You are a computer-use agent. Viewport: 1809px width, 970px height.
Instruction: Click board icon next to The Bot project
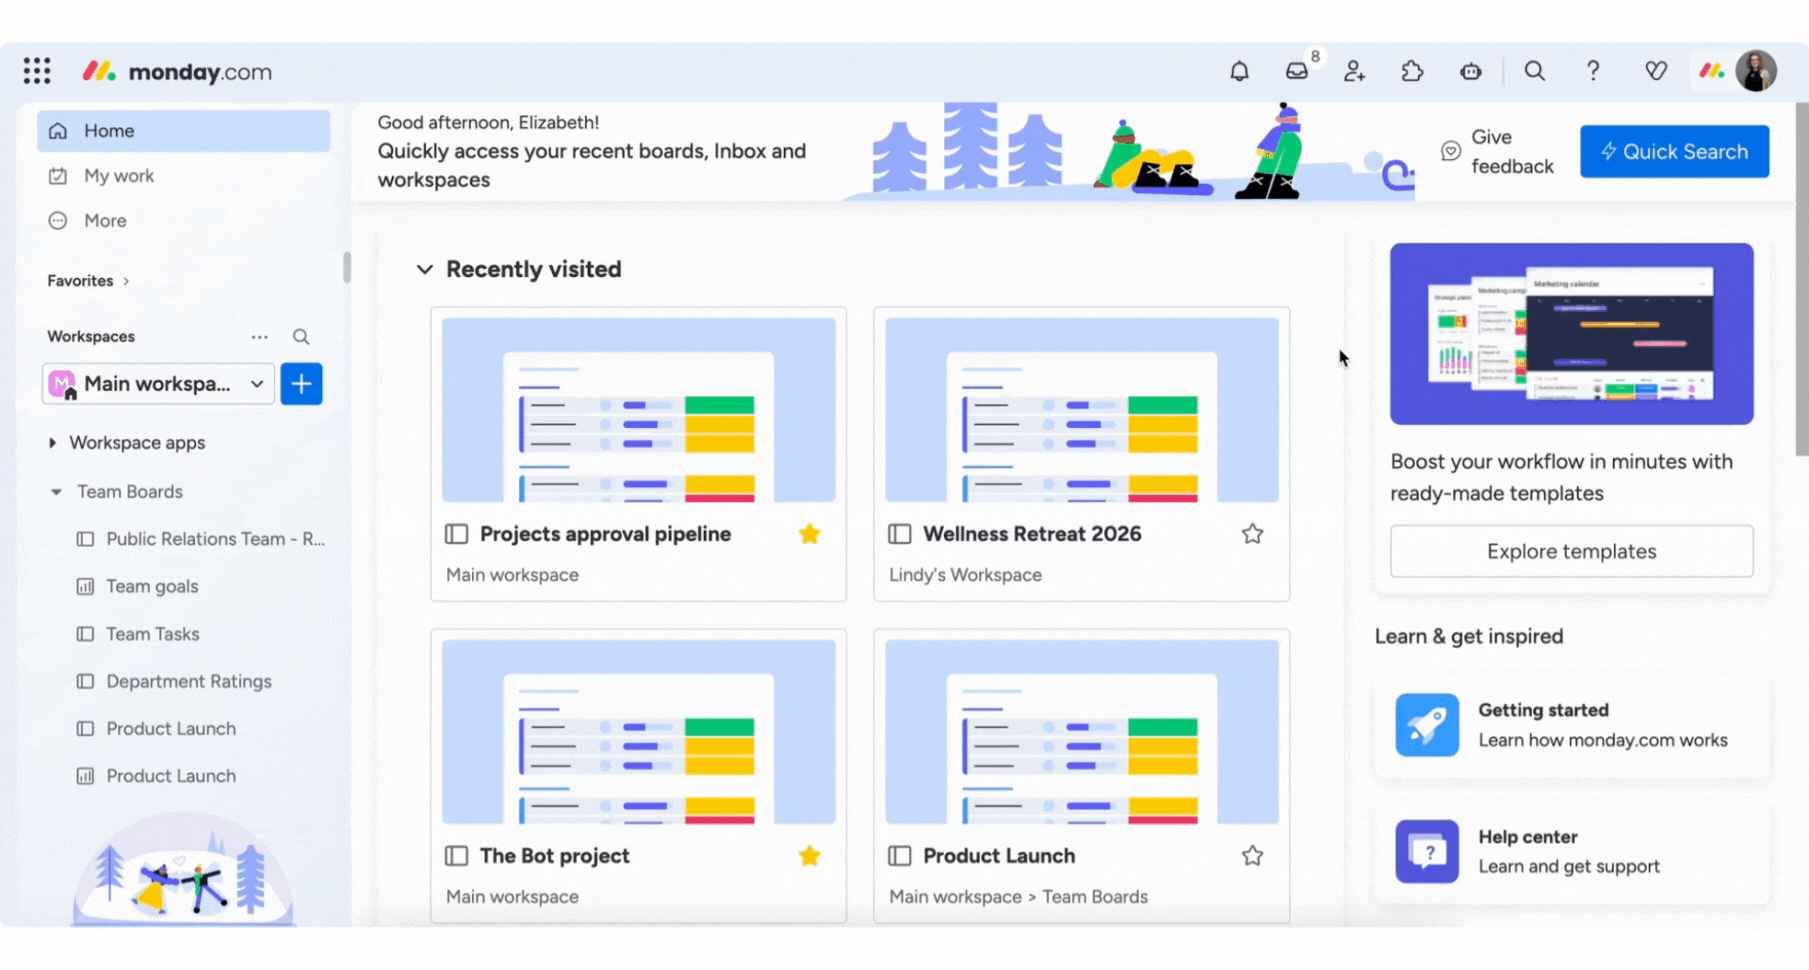(457, 856)
